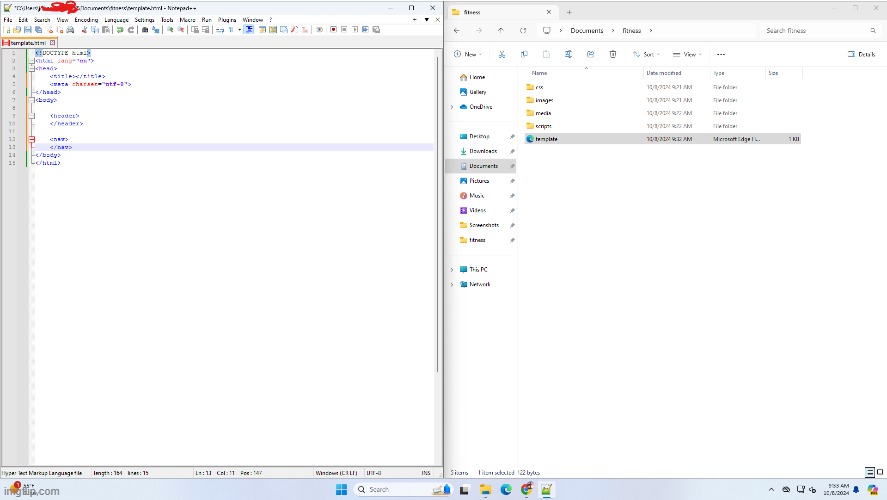The image size is (887, 500).
Task: Click Windows (CR LF) in status bar
Action: (x=336, y=473)
